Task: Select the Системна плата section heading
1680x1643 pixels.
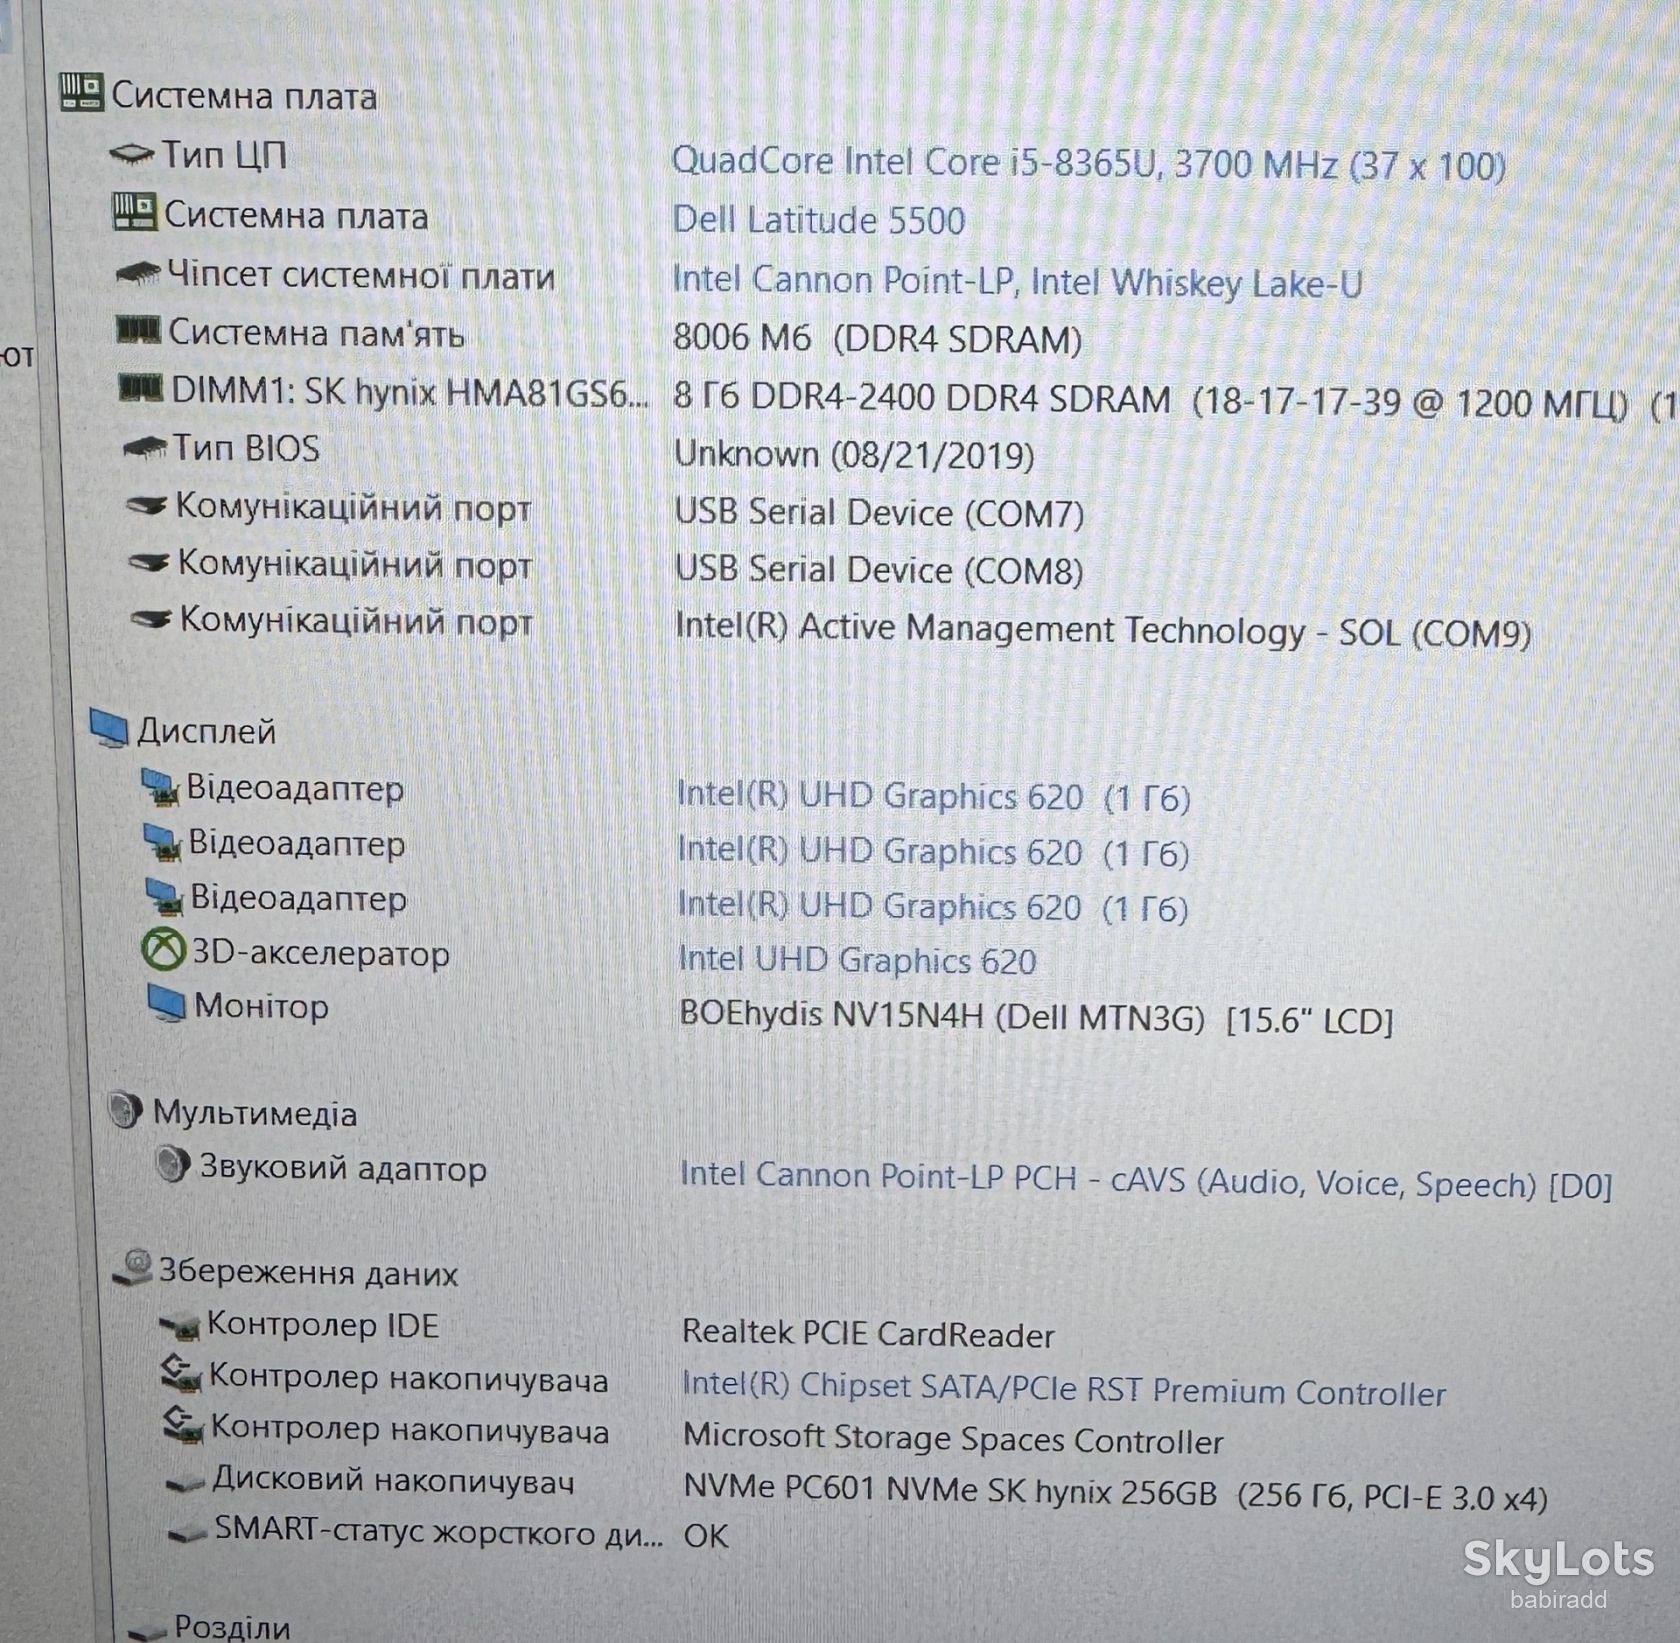Action: click(244, 96)
